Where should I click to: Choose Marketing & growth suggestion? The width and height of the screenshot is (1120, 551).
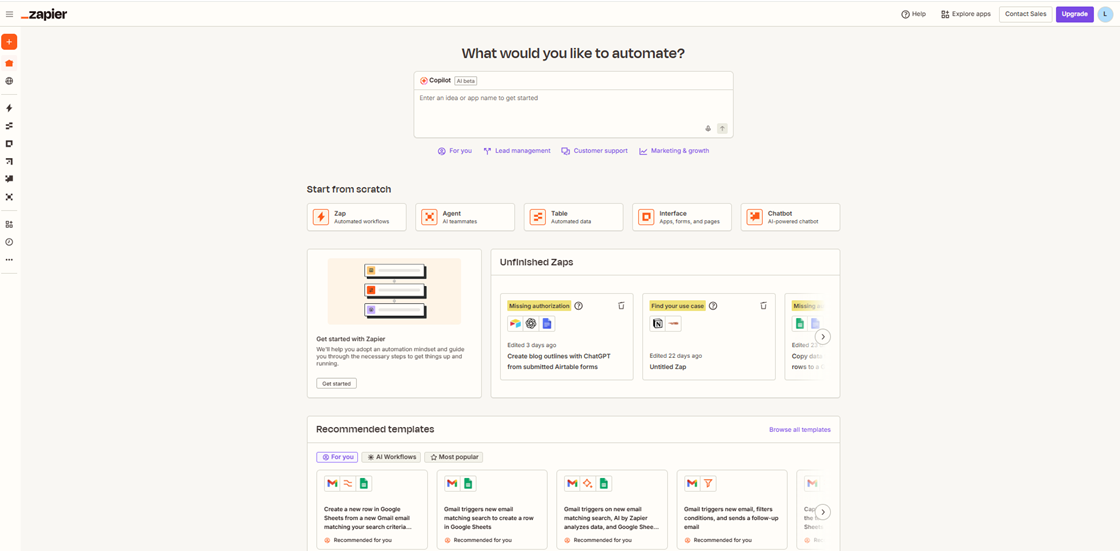[674, 151]
